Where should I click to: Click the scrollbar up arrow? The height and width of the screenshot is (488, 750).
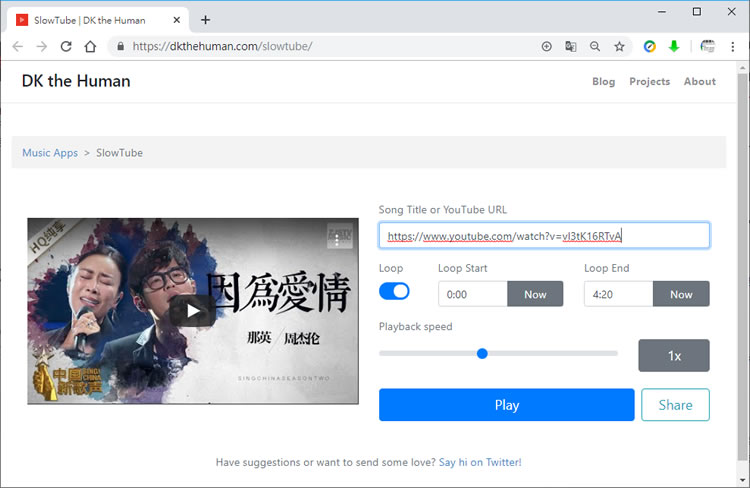click(x=742, y=68)
